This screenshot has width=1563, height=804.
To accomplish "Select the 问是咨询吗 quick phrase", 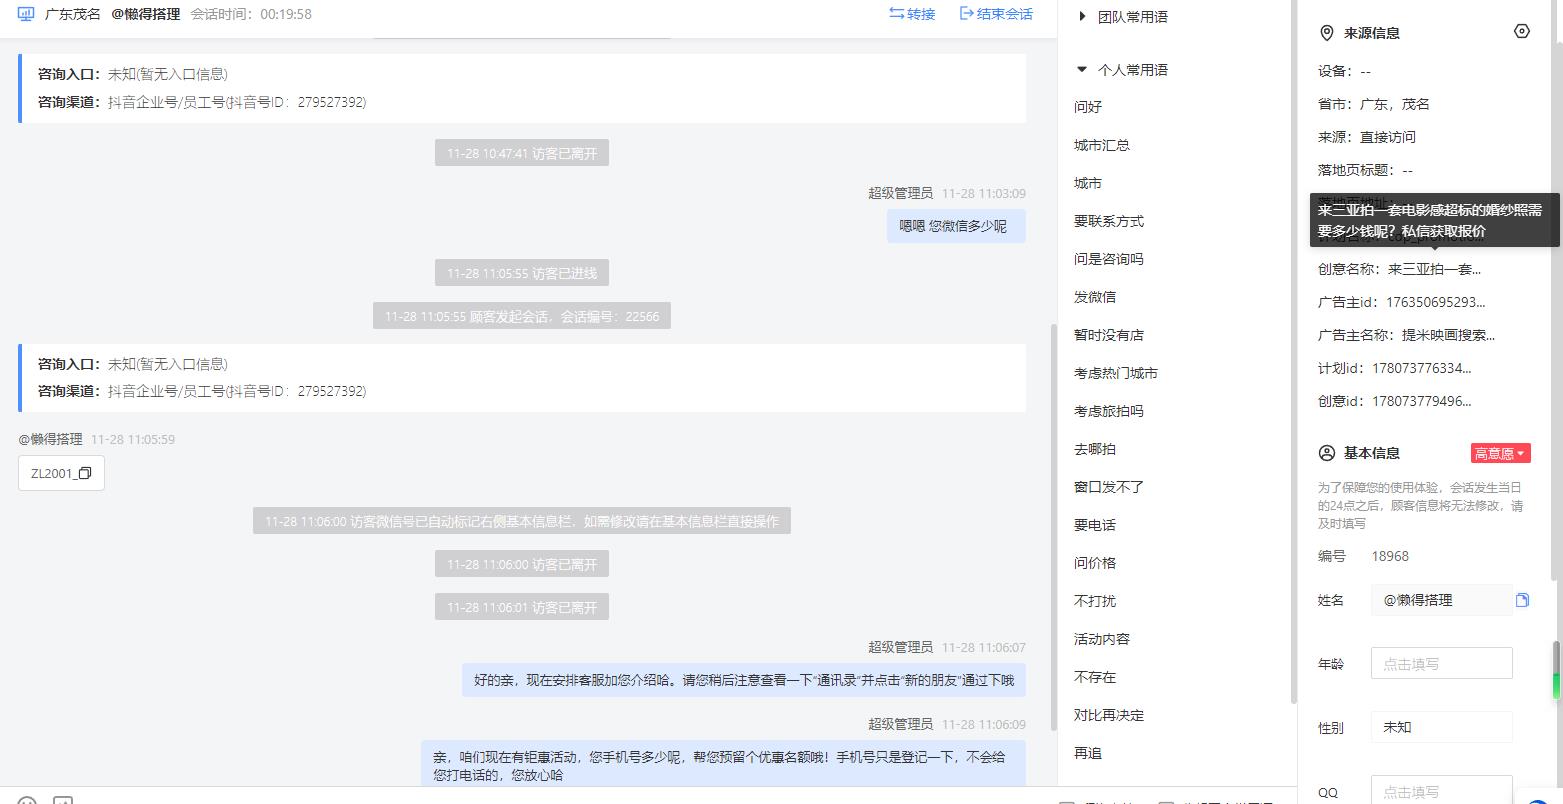I will 1109,259.
